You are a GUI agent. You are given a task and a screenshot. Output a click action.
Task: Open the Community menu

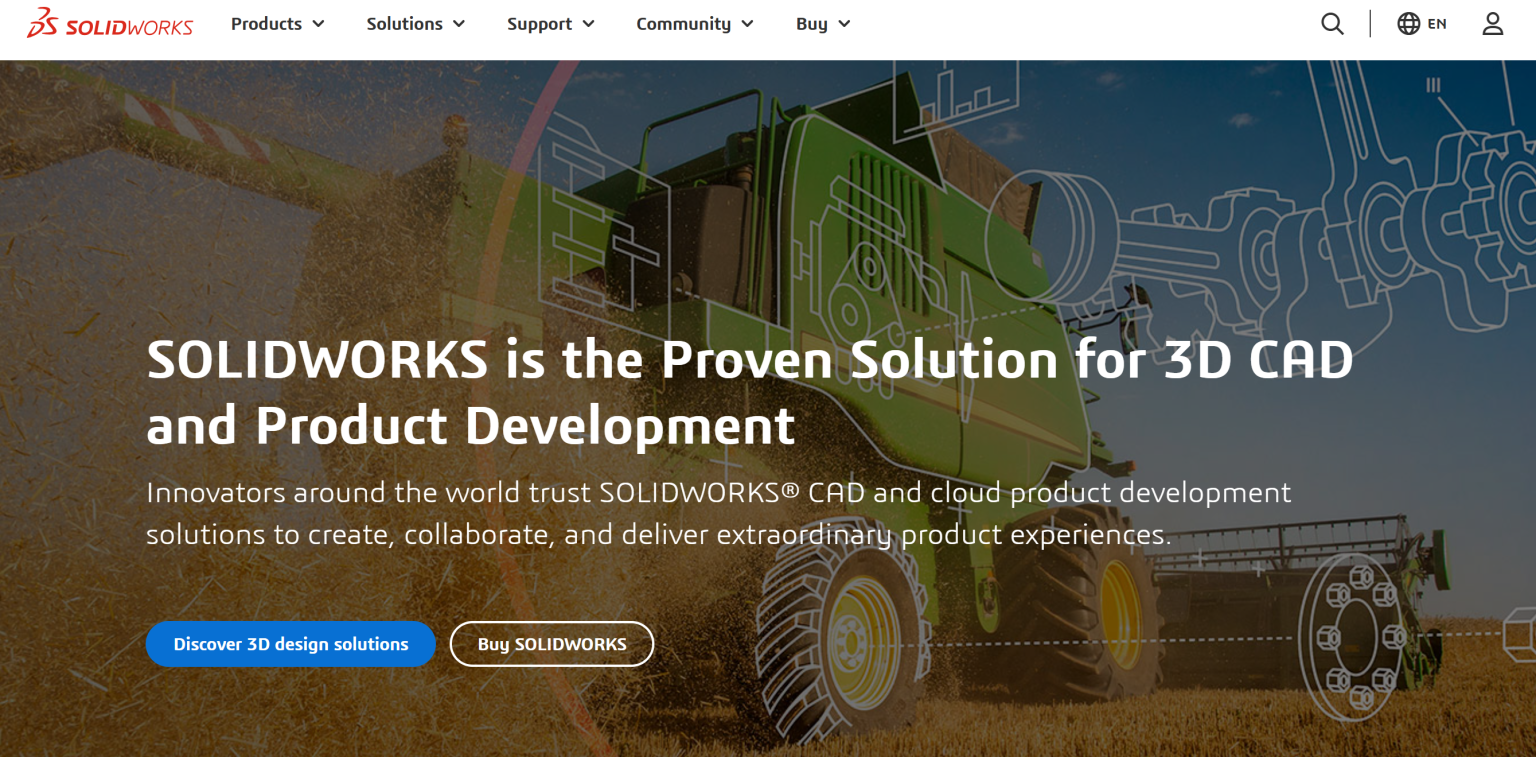coord(683,24)
